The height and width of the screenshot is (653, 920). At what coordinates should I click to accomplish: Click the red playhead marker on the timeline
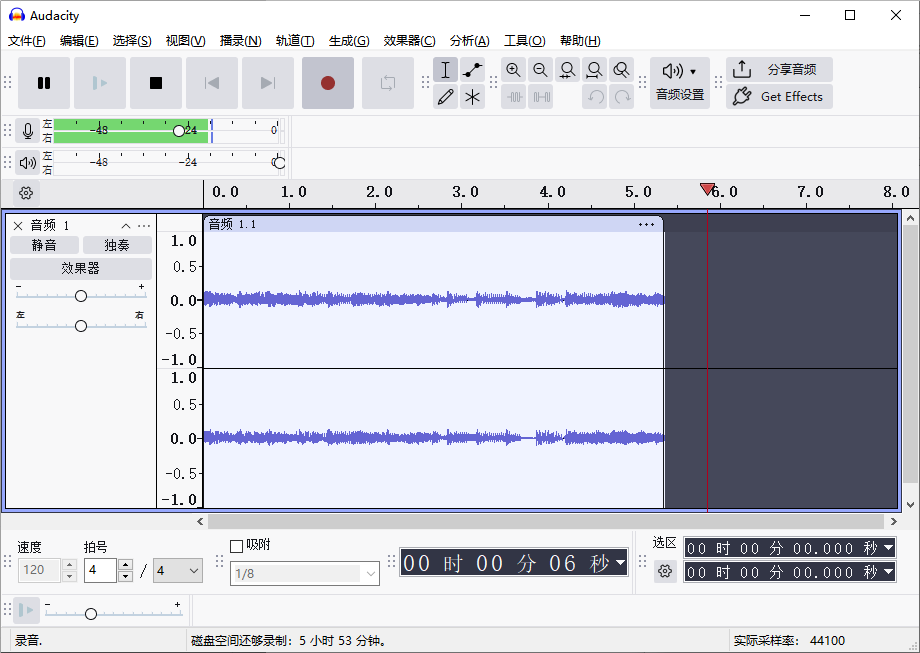[708, 188]
